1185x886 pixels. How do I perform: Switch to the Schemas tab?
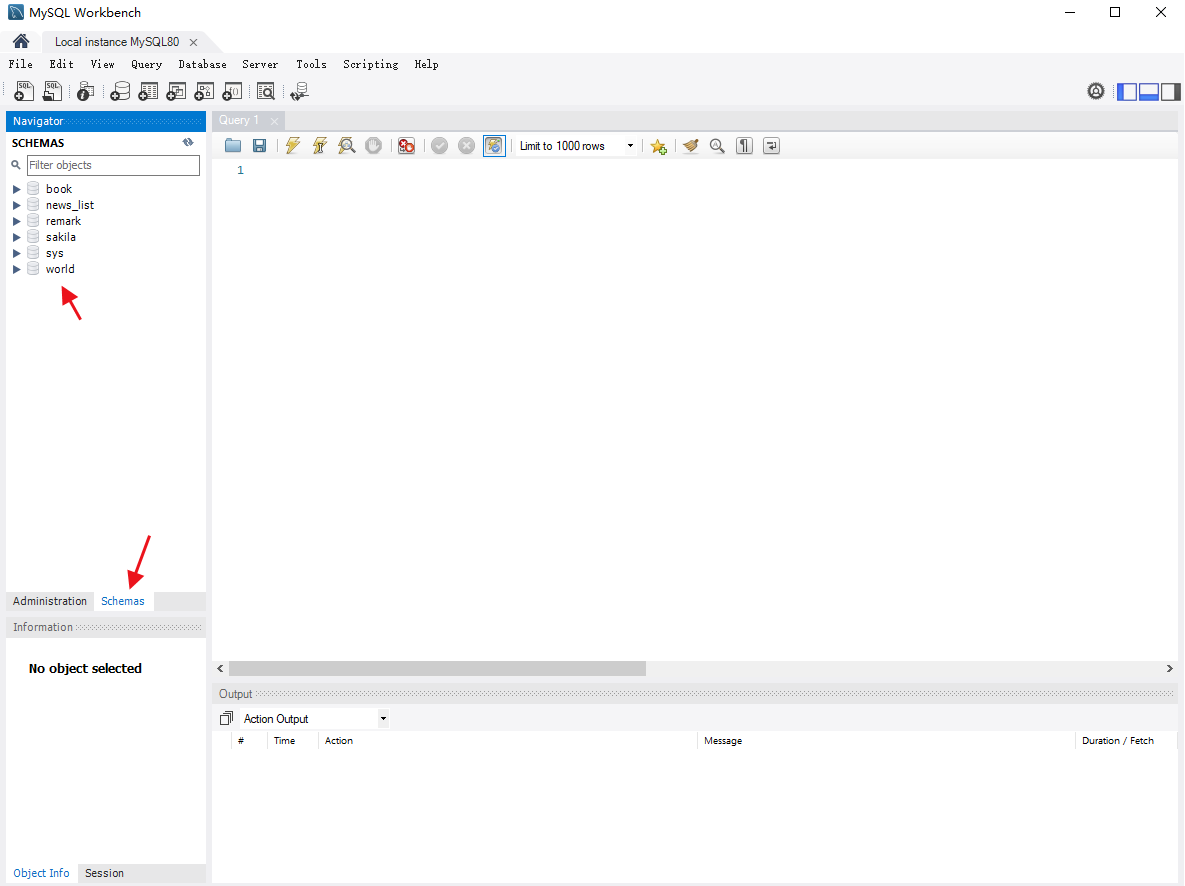point(122,601)
